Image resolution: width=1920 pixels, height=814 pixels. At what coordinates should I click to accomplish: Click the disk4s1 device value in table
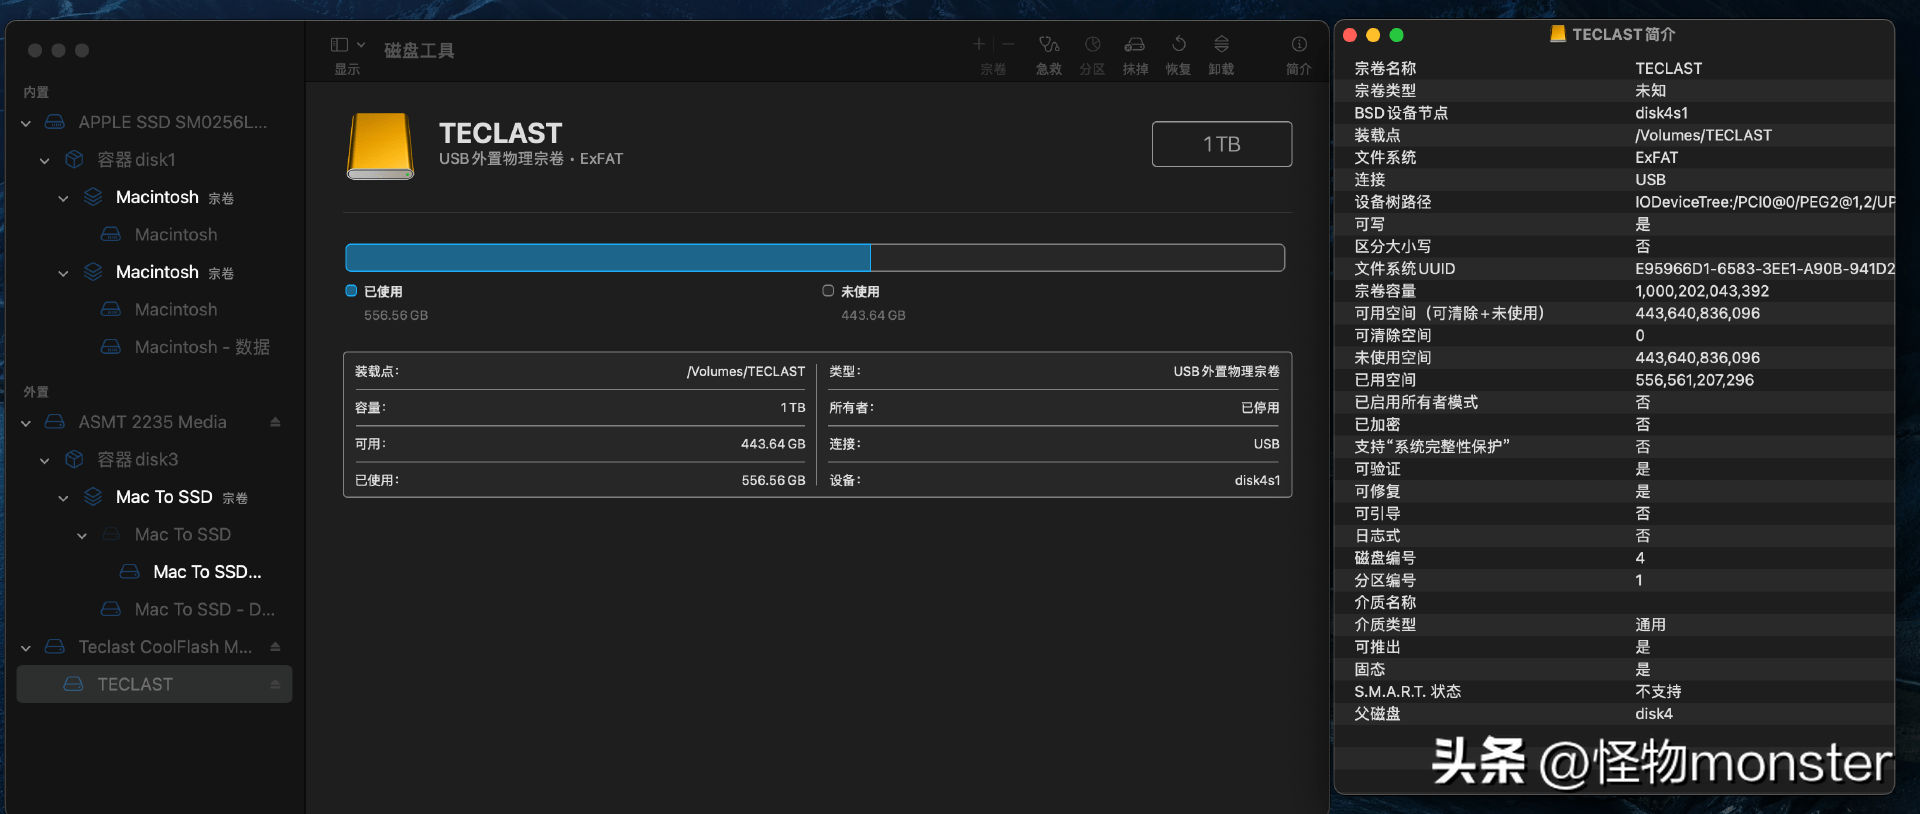pyautogui.click(x=1257, y=480)
